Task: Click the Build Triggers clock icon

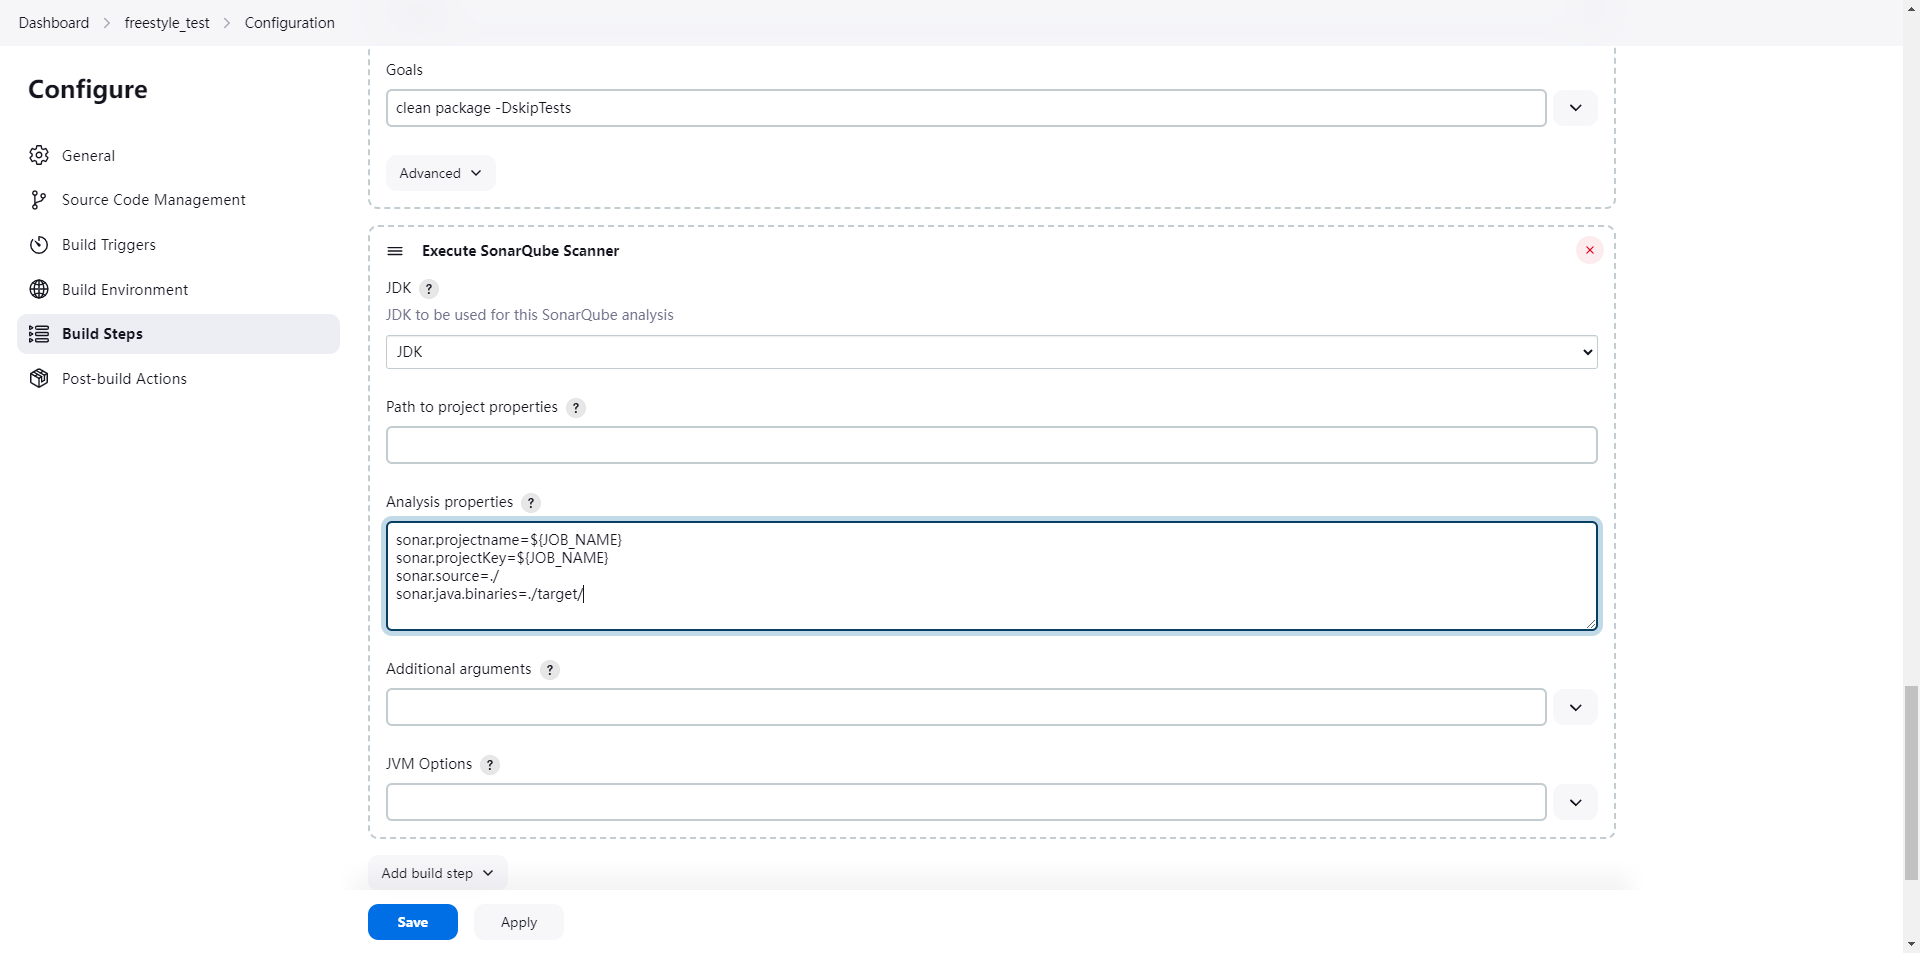Action: 39,245
